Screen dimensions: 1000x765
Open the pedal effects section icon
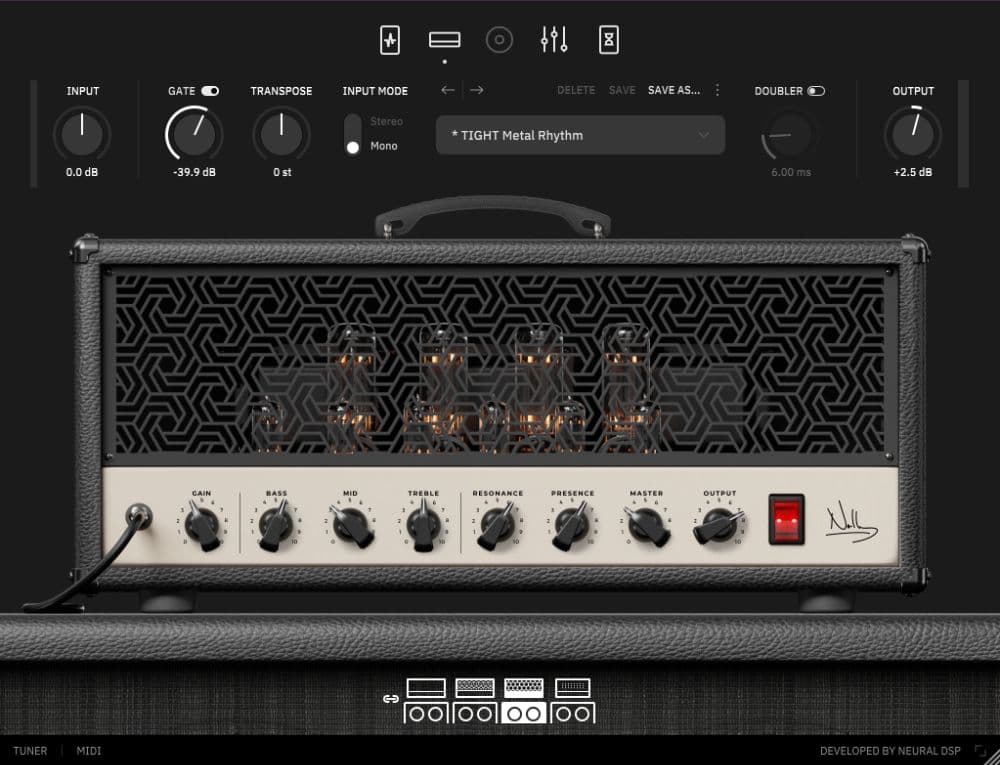tap(390, 40)
